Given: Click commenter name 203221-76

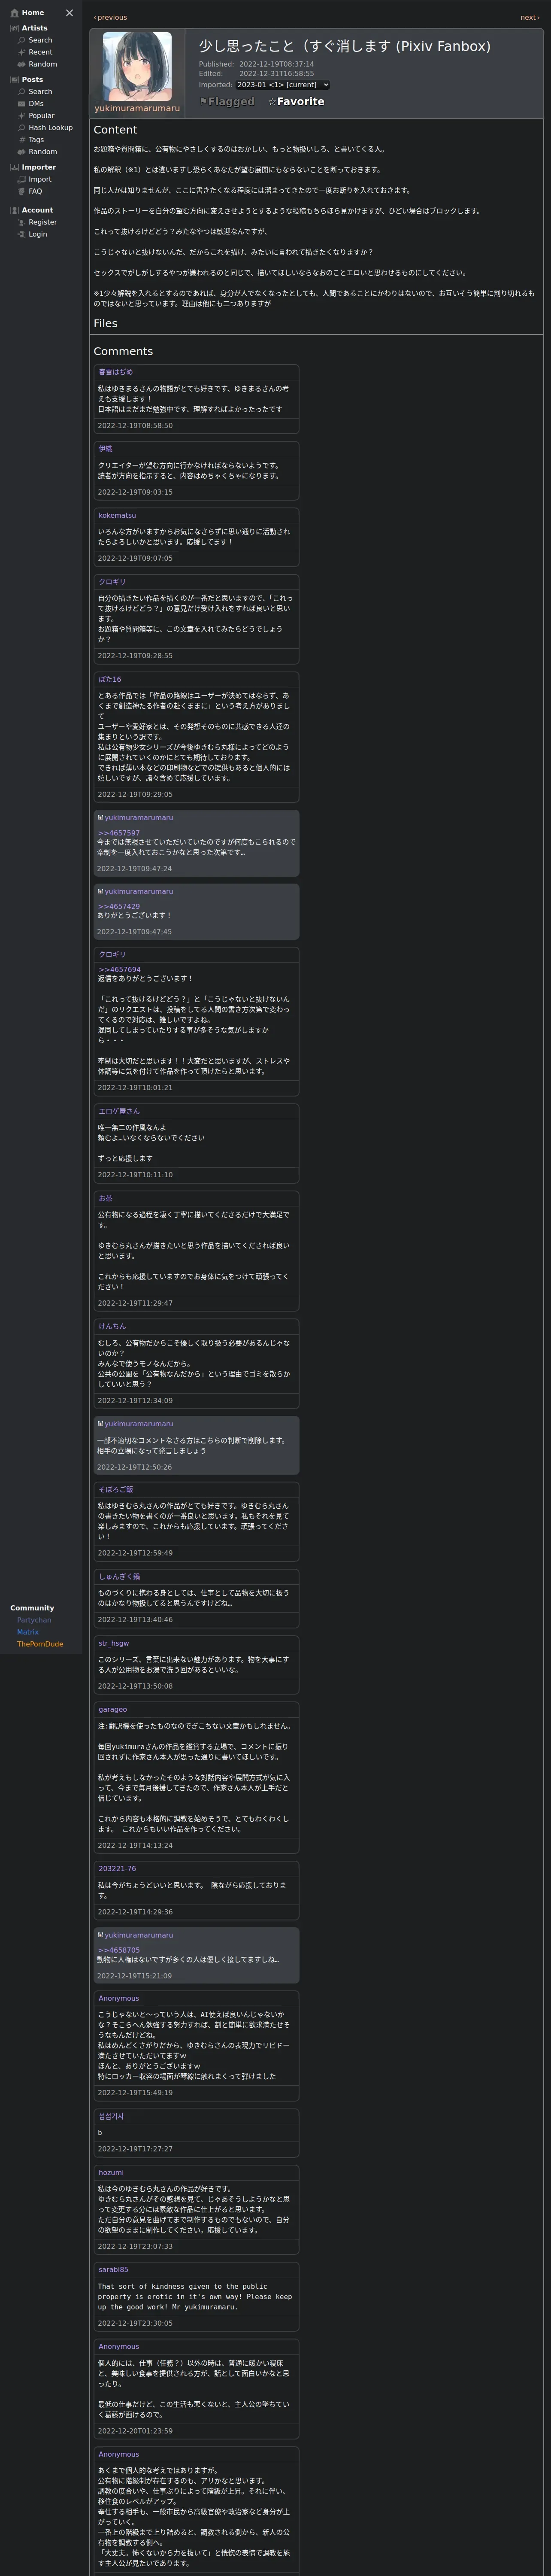Looking at the screenshot, I should point(117,1868).
